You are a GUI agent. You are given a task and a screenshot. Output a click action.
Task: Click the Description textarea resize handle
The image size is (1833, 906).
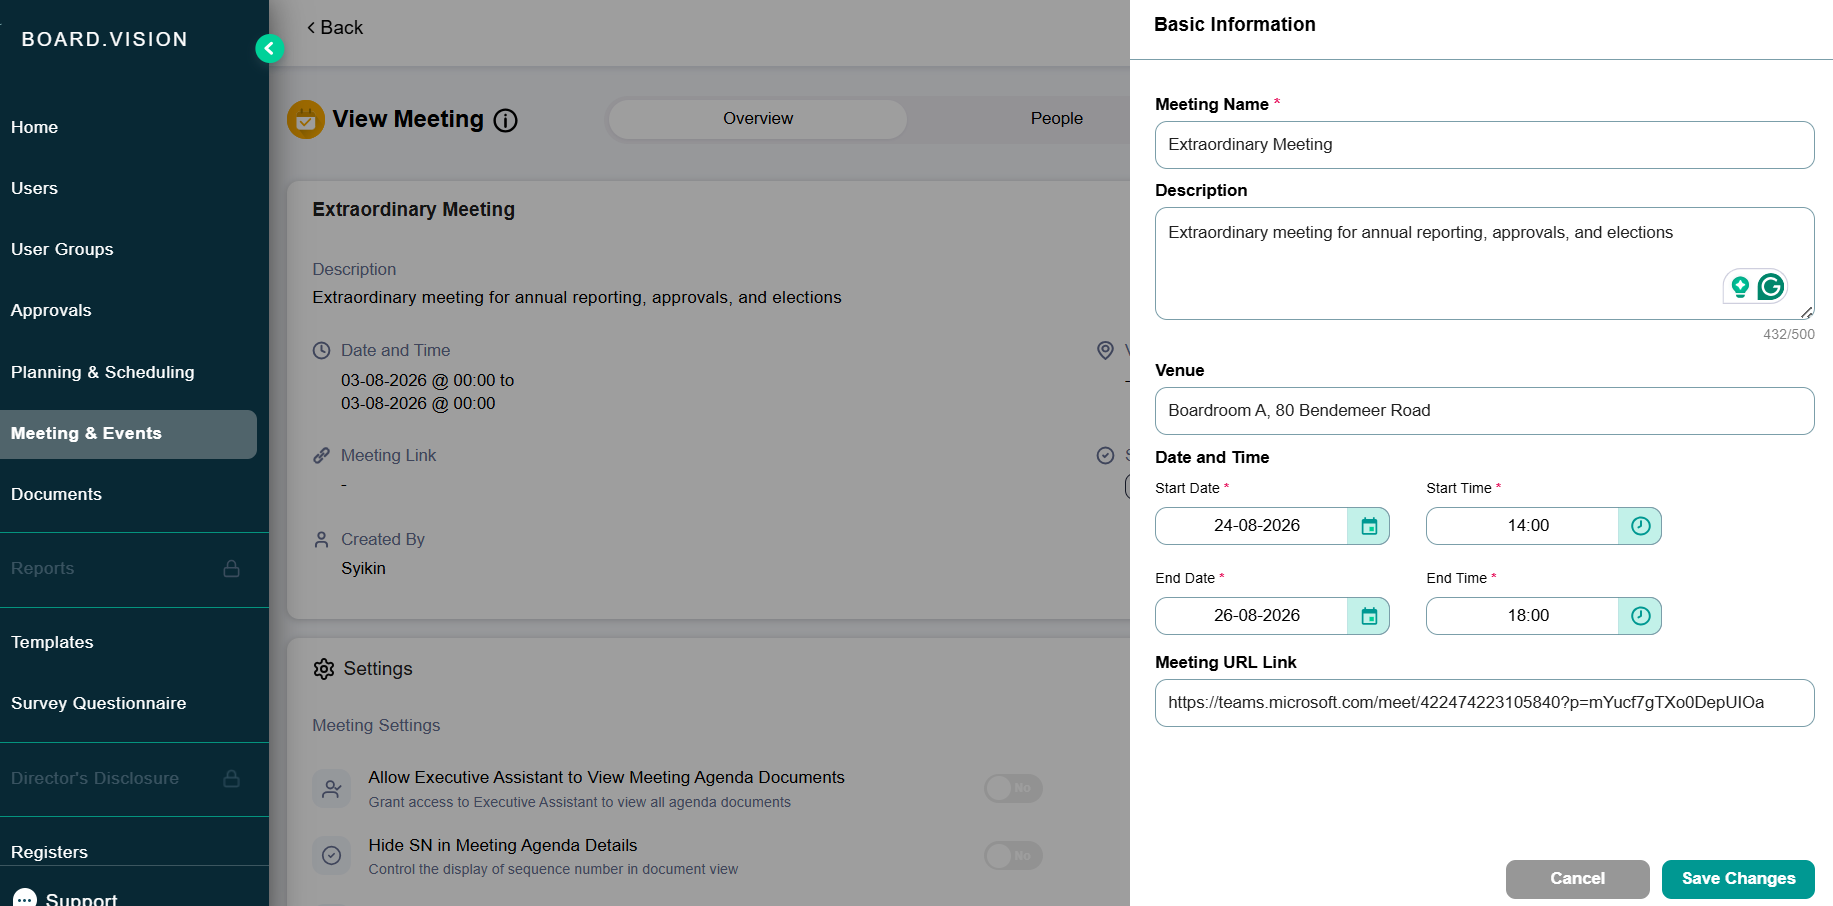[x=1807, y=313]
